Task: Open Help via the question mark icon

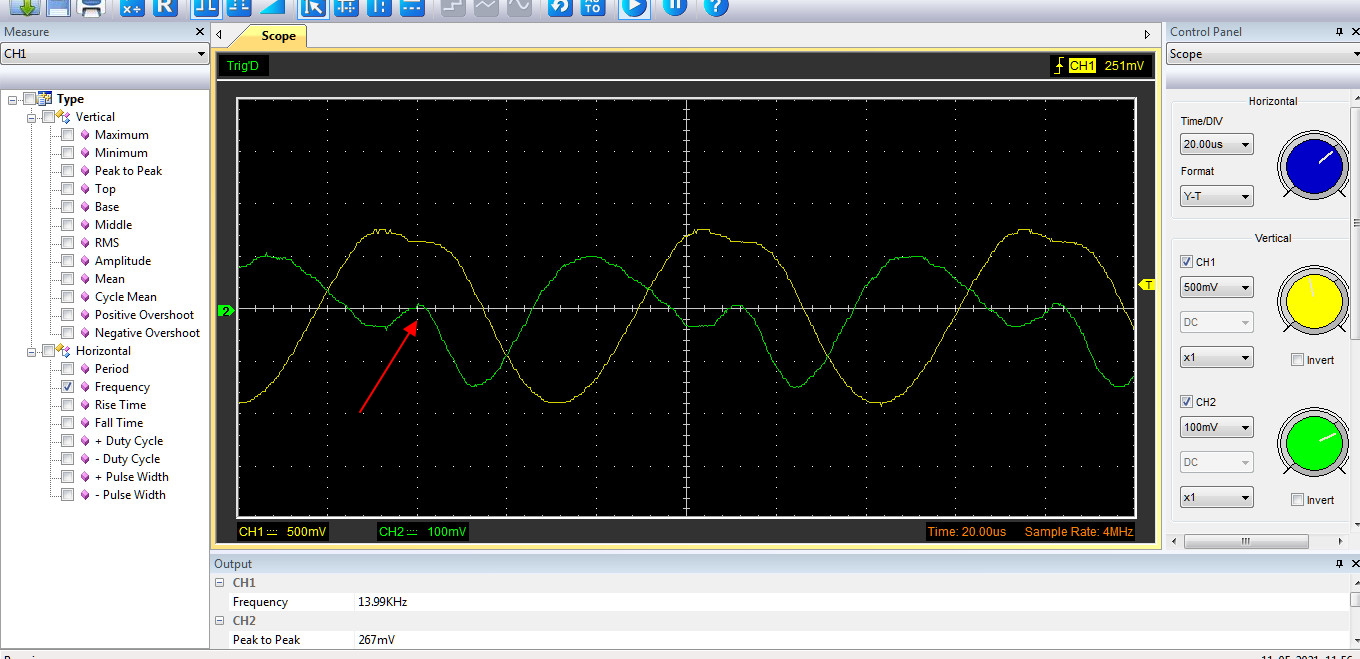Action: (x=715, y=6)
